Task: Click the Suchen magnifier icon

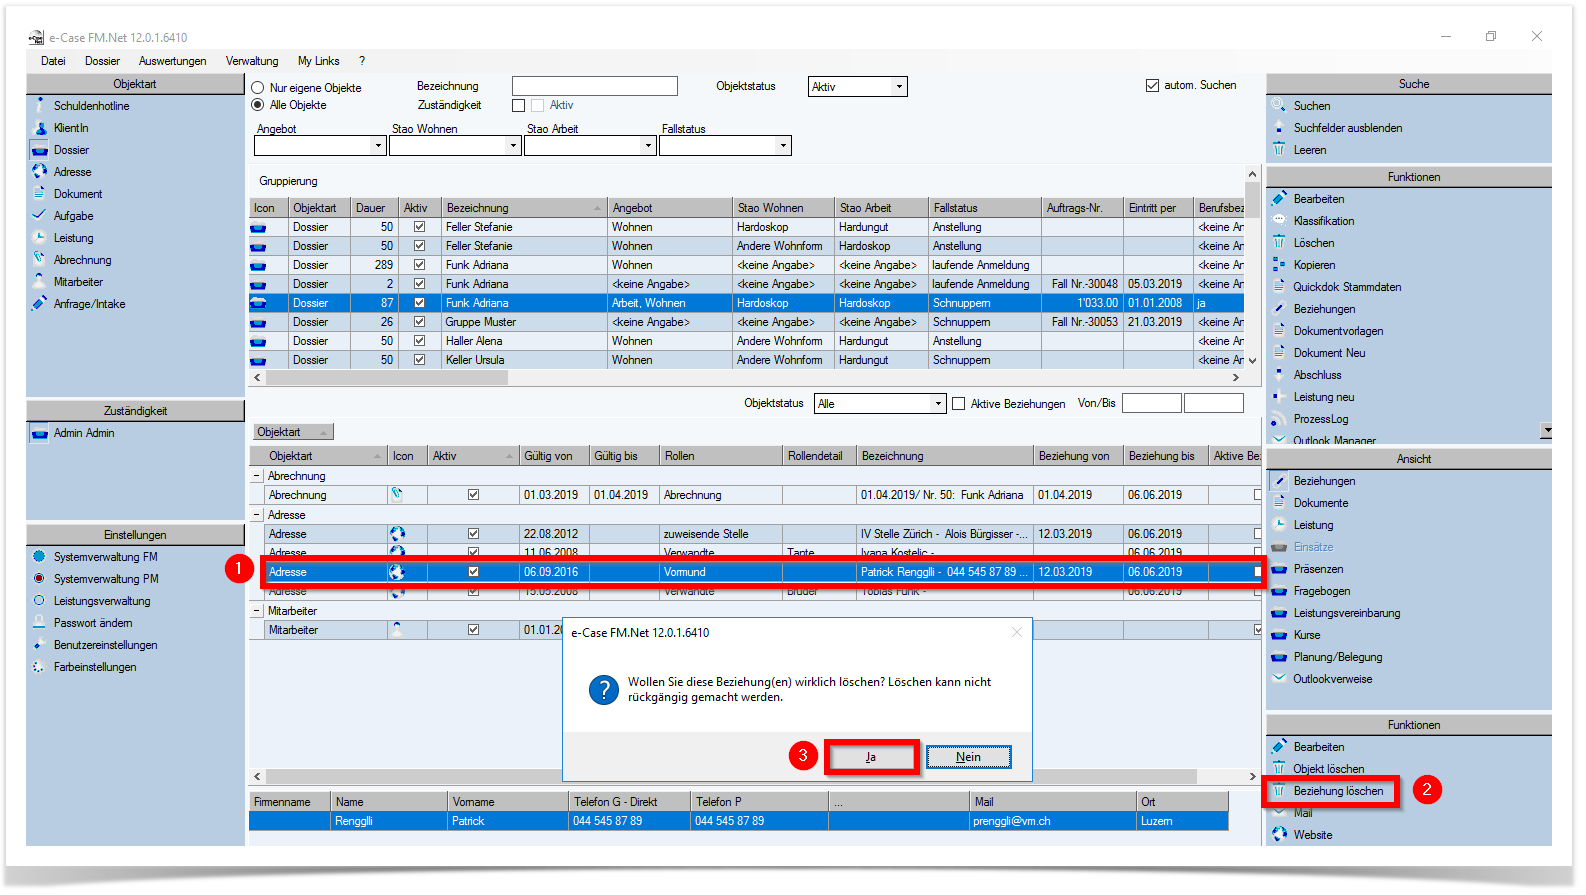Action: click(x=1279, y=105)
